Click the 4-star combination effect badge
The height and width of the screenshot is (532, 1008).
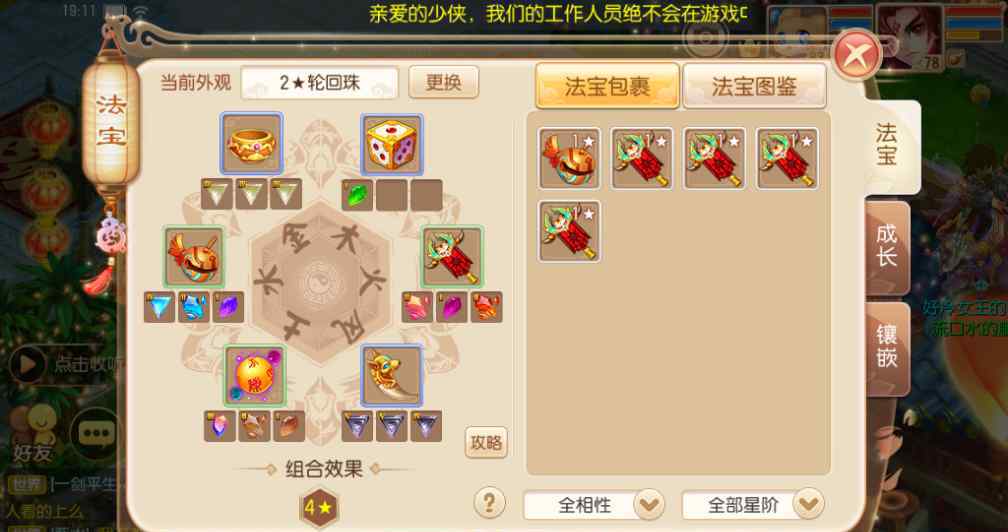318,508
